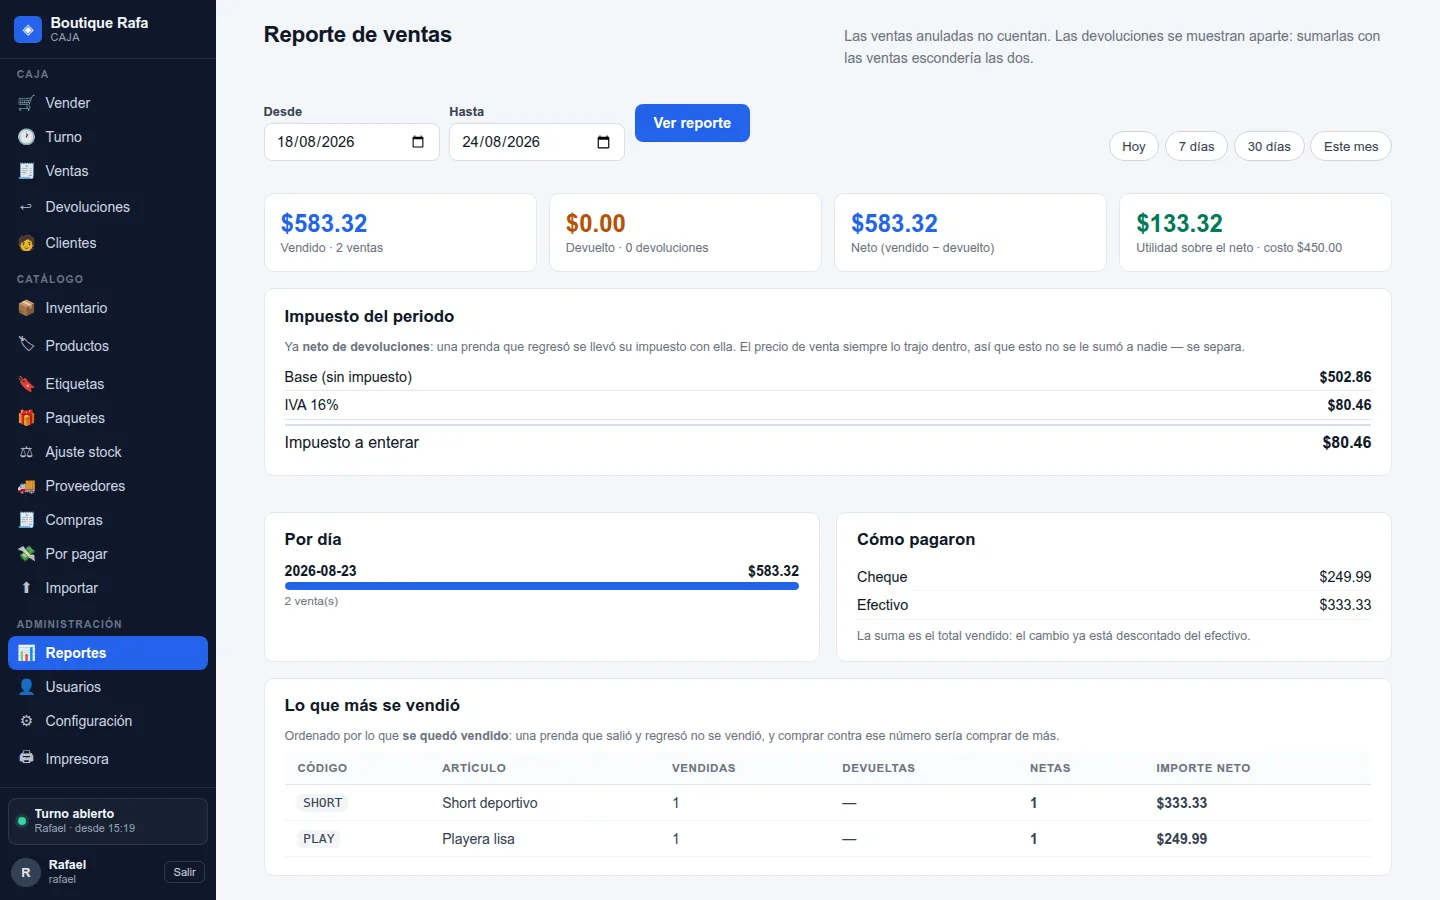The image size is (1440, 900).
Task: Click the IVA 16% tax row
Action: point(828,405)
